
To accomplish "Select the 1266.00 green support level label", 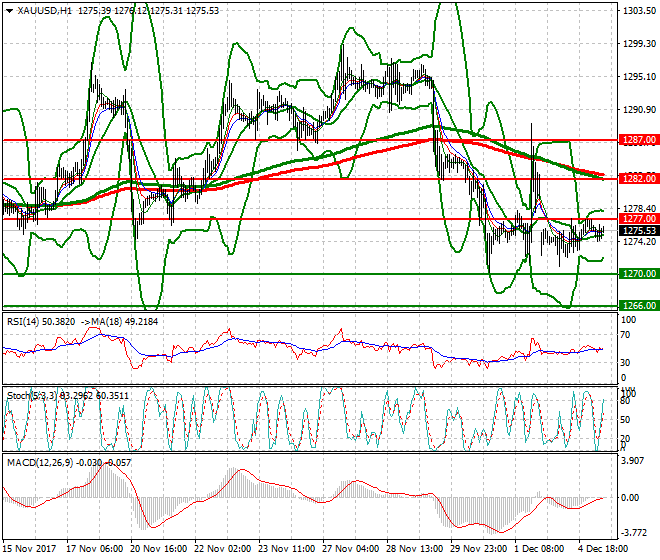I will point(639,306).
